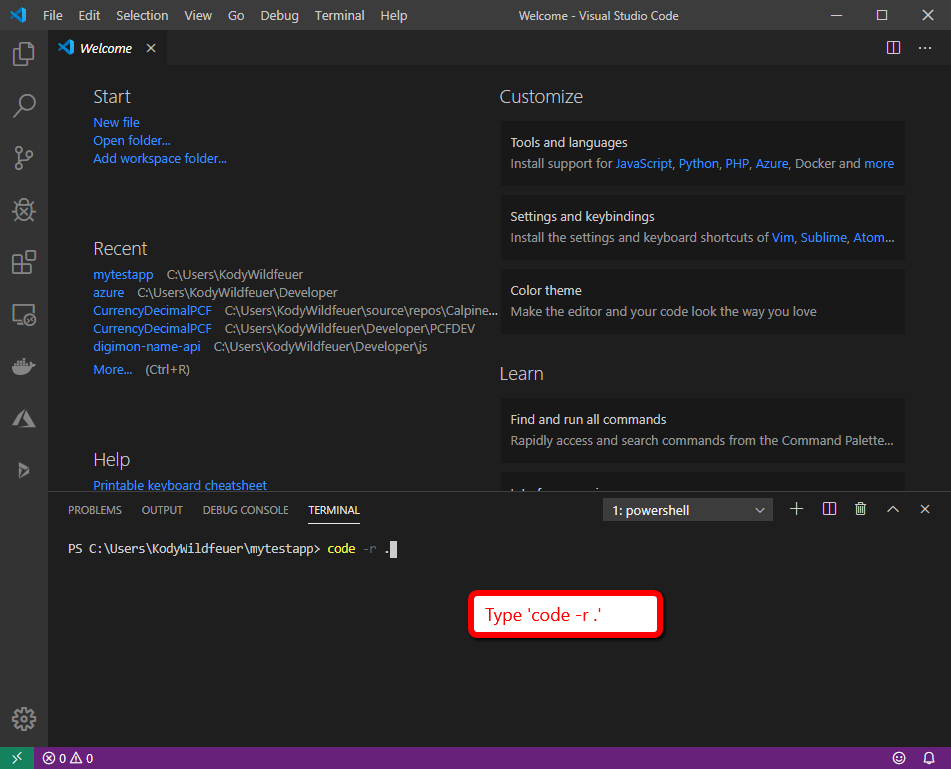Viewport: 951px width, 769px height.
Task: Select the TERMINAL panel tab
Action: point(334,510)
